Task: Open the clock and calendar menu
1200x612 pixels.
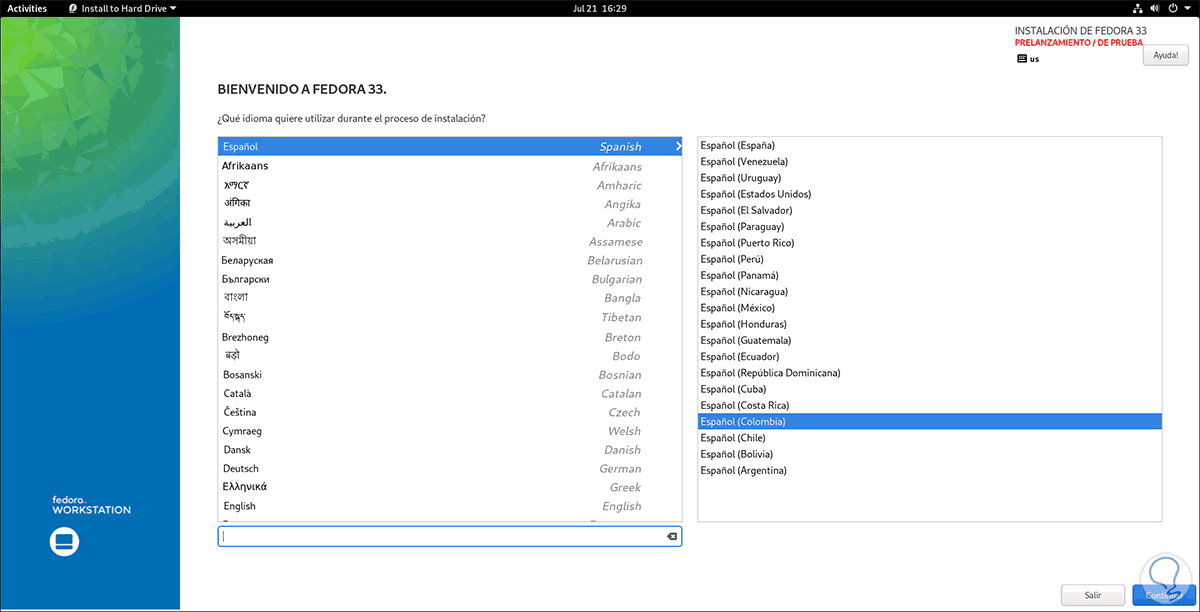Action: coord(600,8)
